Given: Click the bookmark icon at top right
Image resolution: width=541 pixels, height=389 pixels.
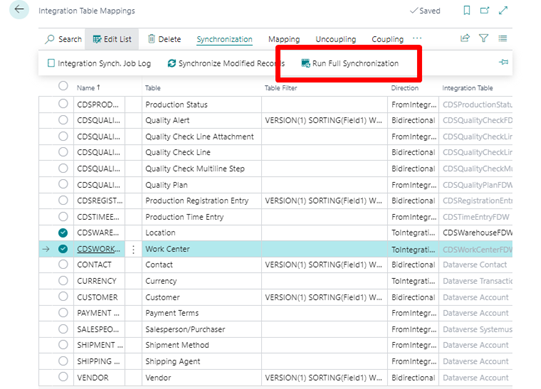Looking at the screenshot, I should (466, 10).
